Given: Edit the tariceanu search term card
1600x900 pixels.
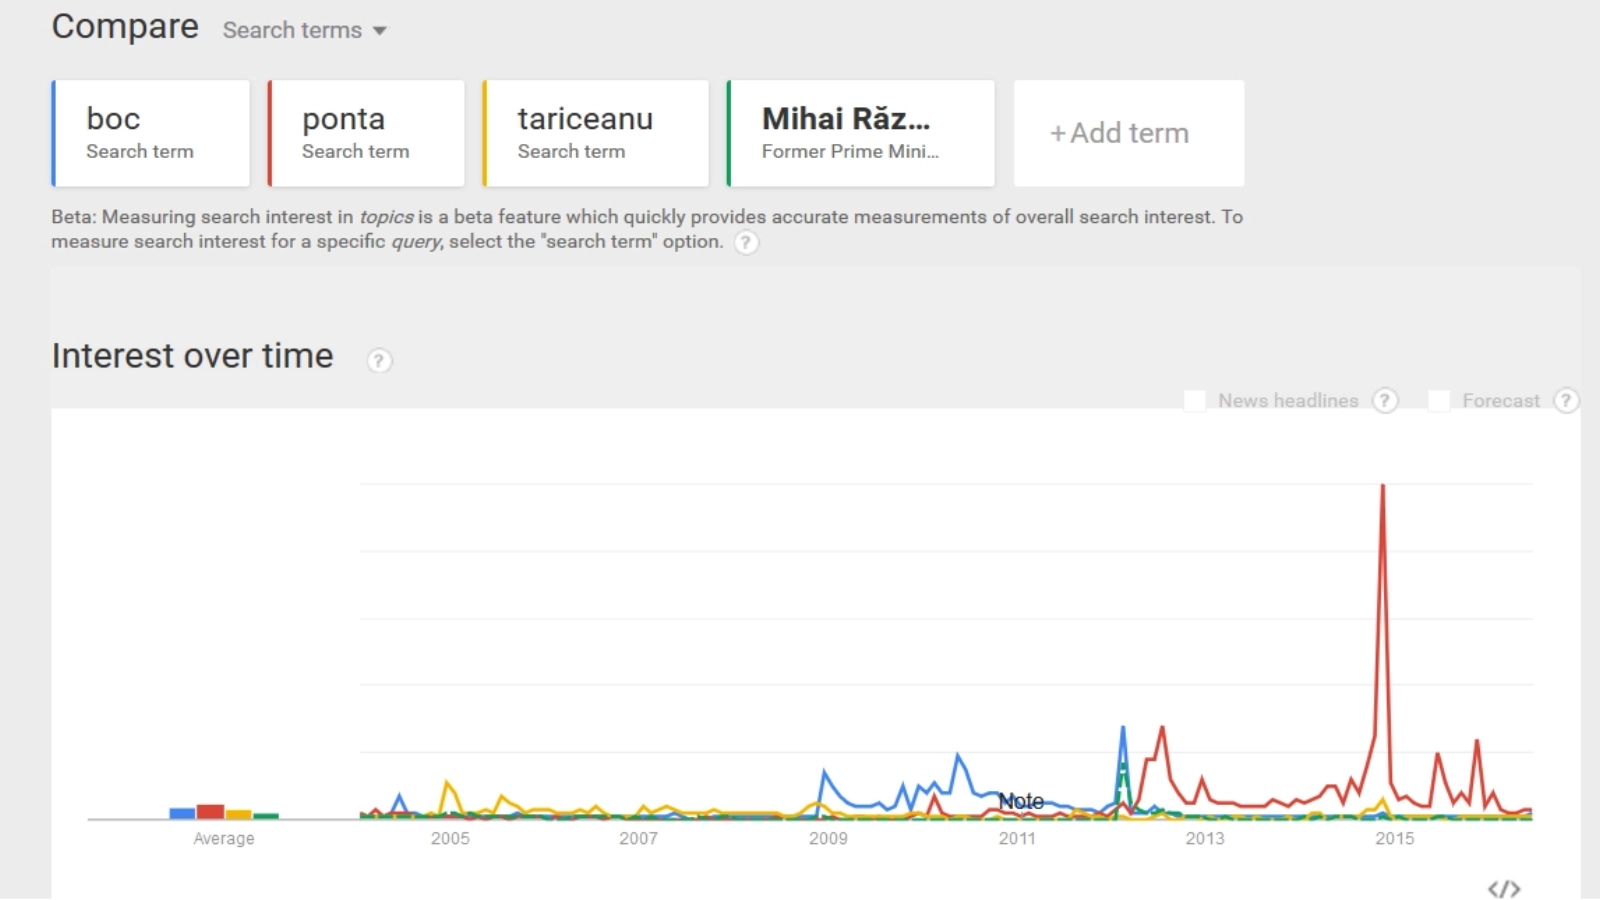Looking at the screenshot, I should point(596,133).
